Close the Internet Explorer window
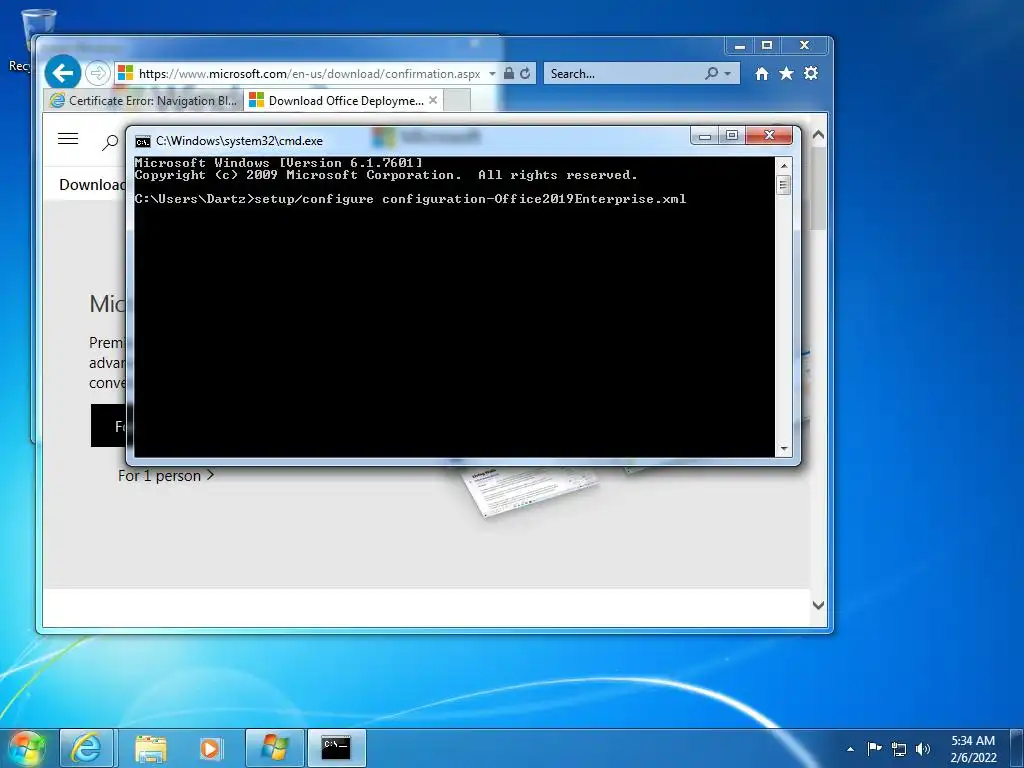Image resolution: width=1024 pixels, height=768 pixels. pos(804,46)
